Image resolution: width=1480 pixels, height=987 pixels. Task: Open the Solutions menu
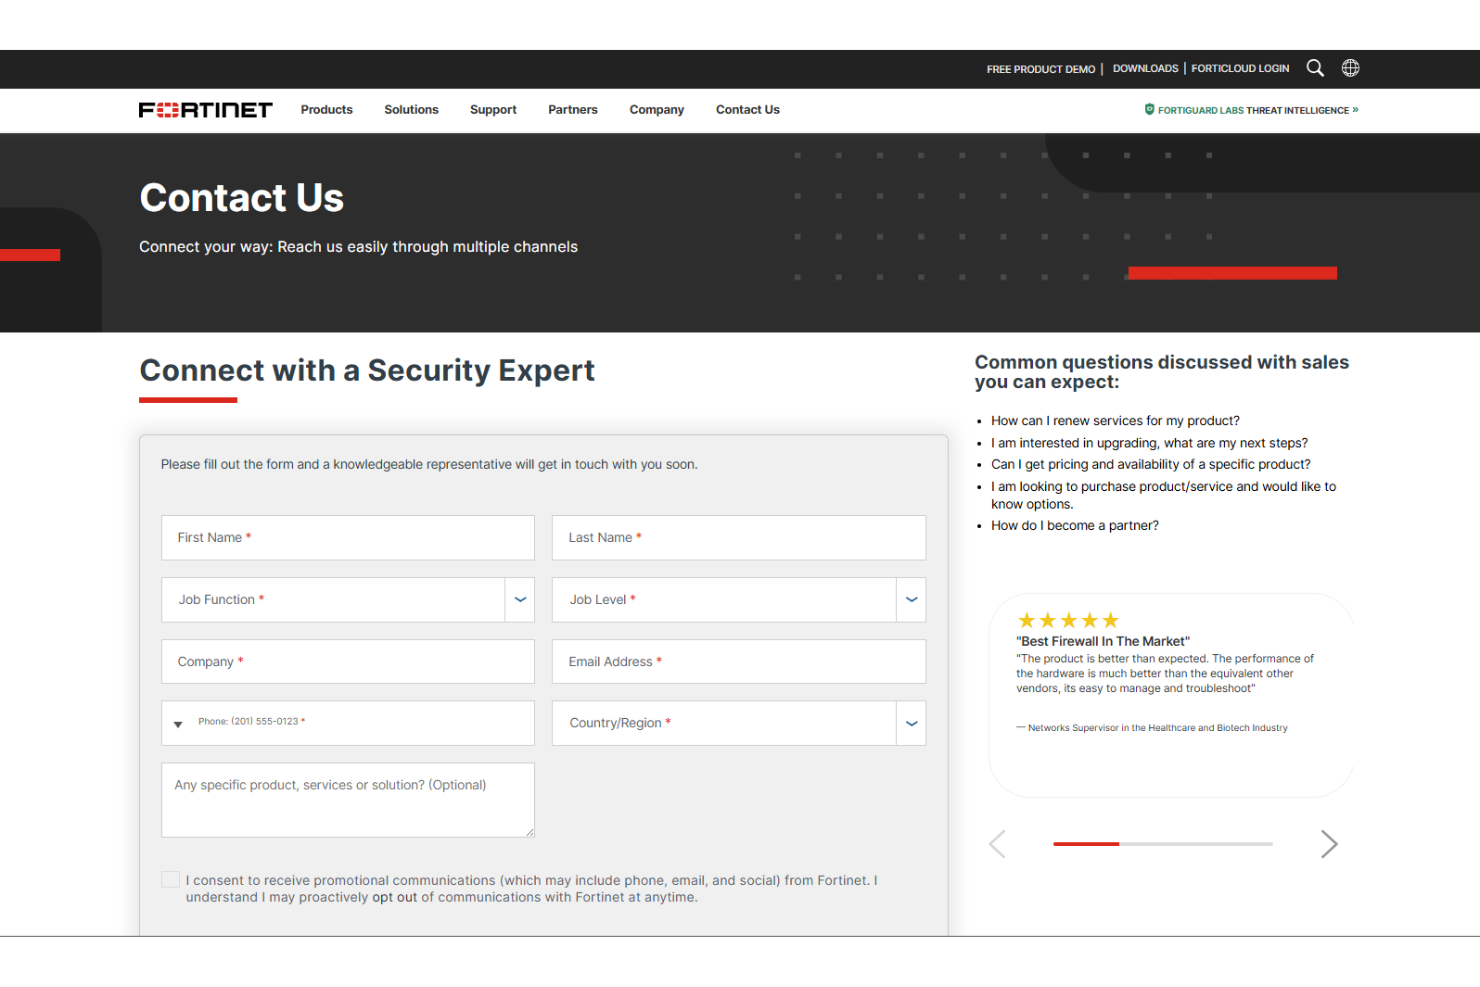click(x=411, y=110)
